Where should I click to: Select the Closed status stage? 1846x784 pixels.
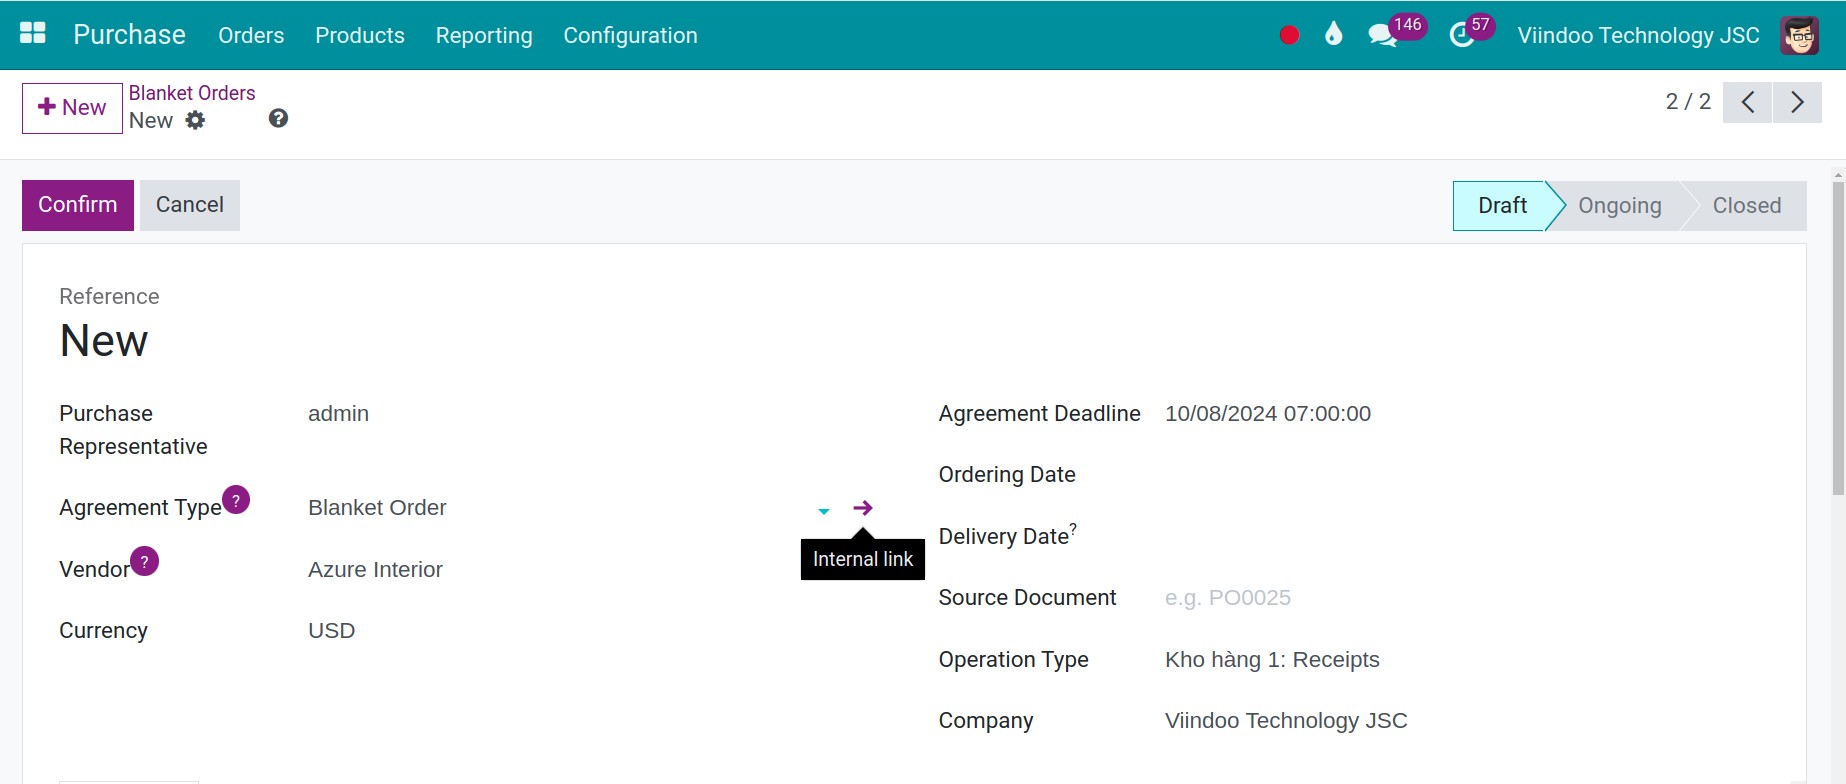click(1747, 206)
